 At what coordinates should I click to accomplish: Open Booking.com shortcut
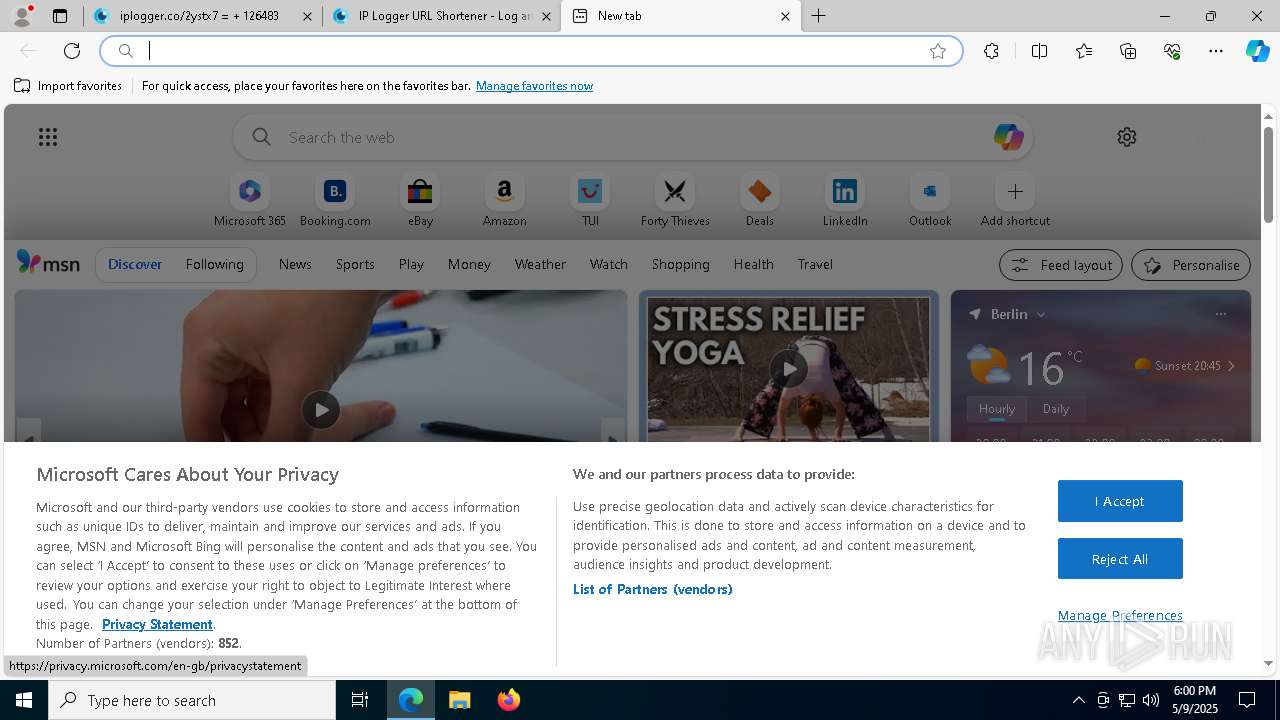[335, 201]
